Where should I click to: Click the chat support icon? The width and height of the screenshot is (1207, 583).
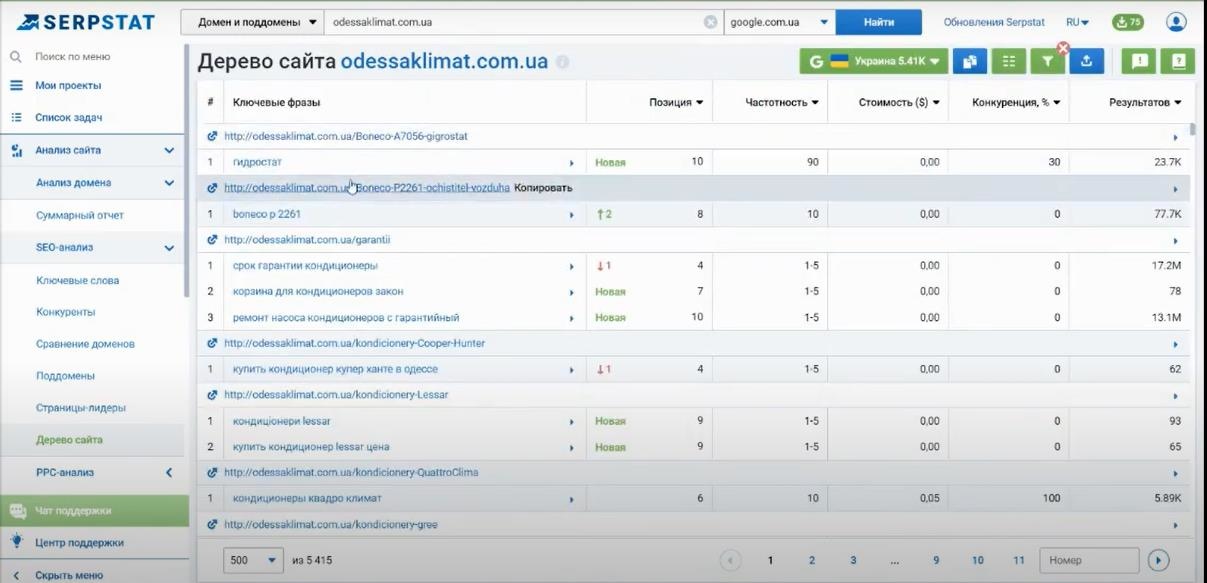pos(17,510)
